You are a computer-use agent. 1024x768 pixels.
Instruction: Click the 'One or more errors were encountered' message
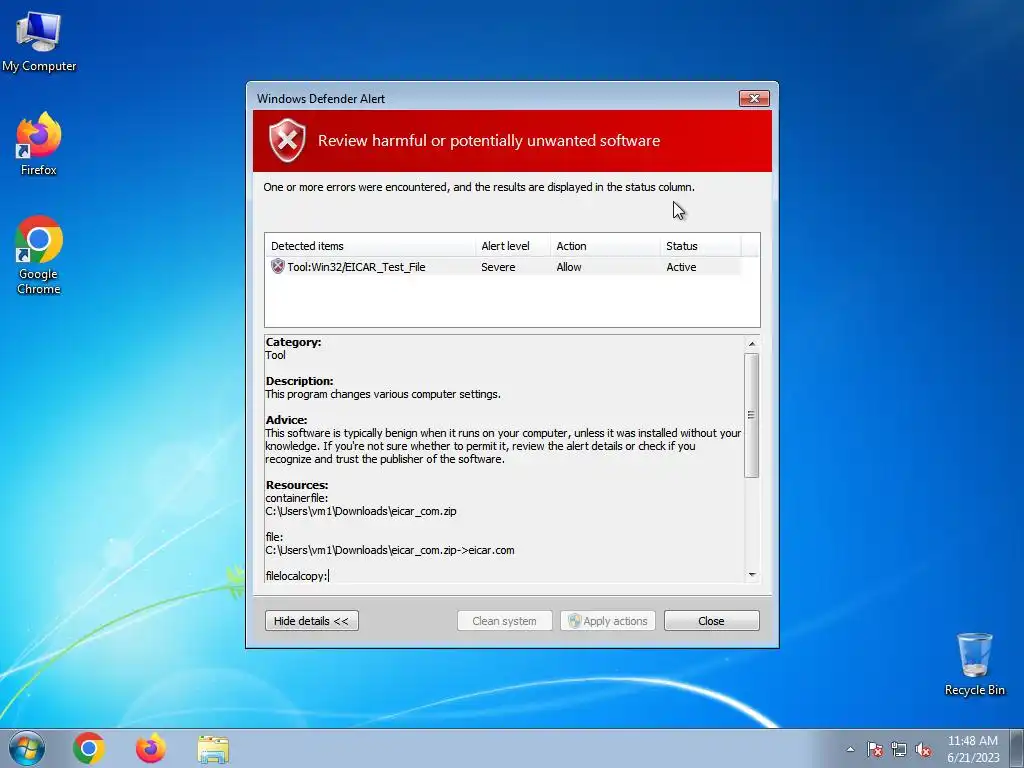coord(479,187)
